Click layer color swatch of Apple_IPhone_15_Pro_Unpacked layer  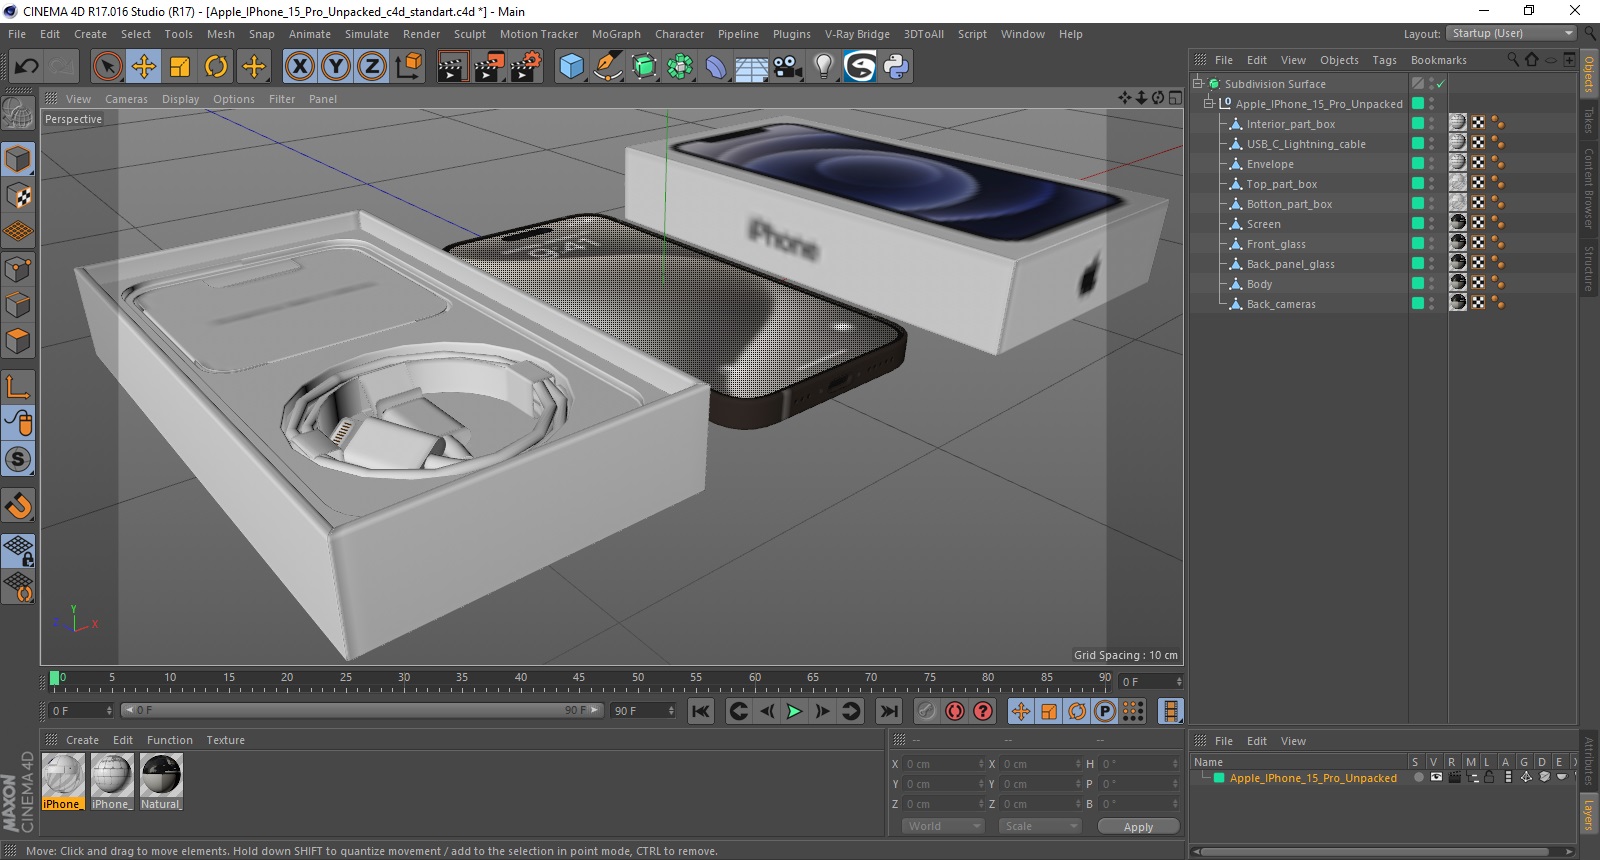coord(1219,778)
